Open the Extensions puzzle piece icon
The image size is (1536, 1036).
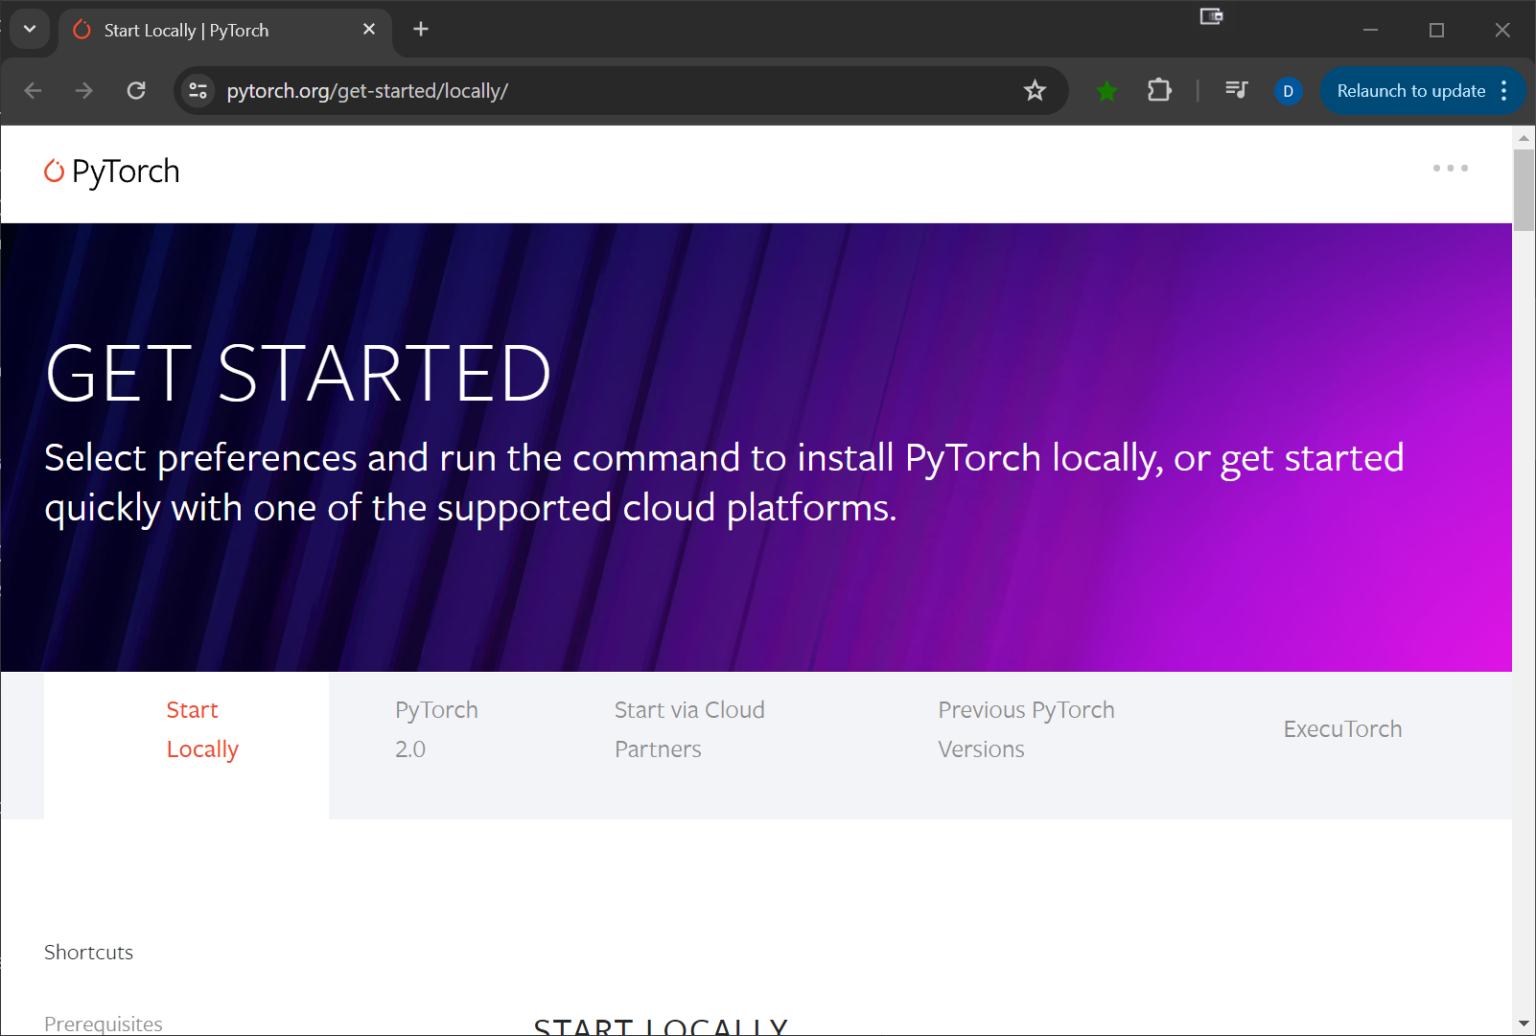tap(1158, 91)
